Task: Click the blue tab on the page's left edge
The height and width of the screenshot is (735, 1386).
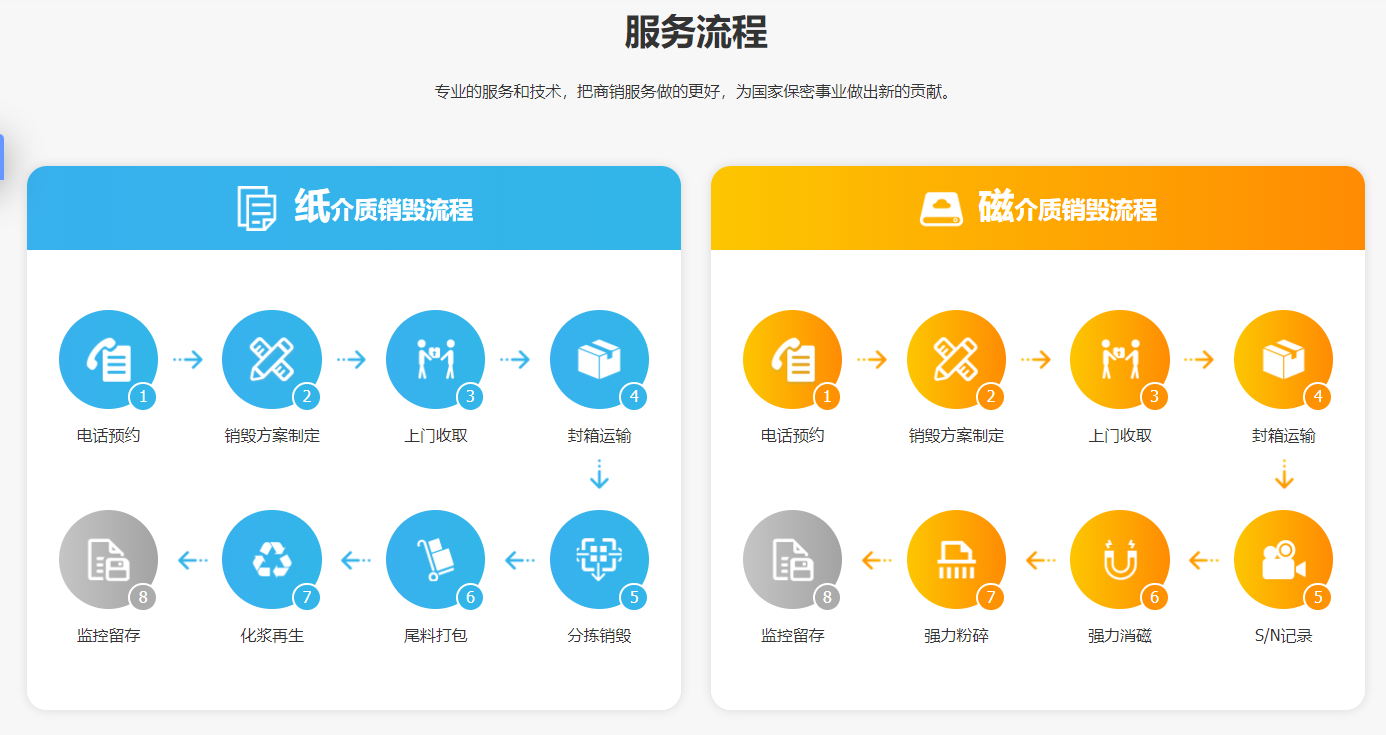Action: [x=2, y=157]
